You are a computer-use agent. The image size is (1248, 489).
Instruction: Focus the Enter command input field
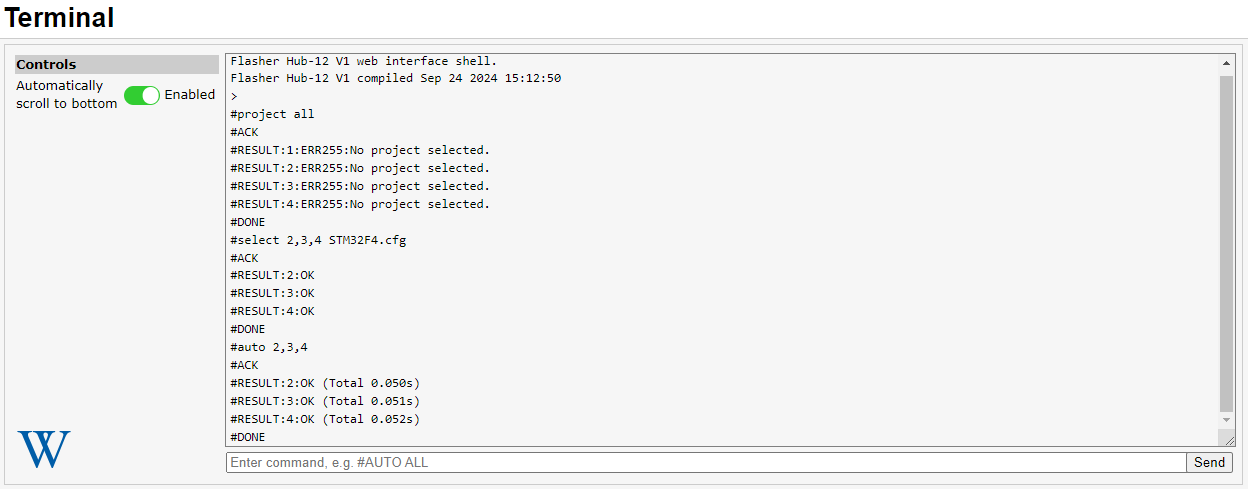tap(705, 462)
